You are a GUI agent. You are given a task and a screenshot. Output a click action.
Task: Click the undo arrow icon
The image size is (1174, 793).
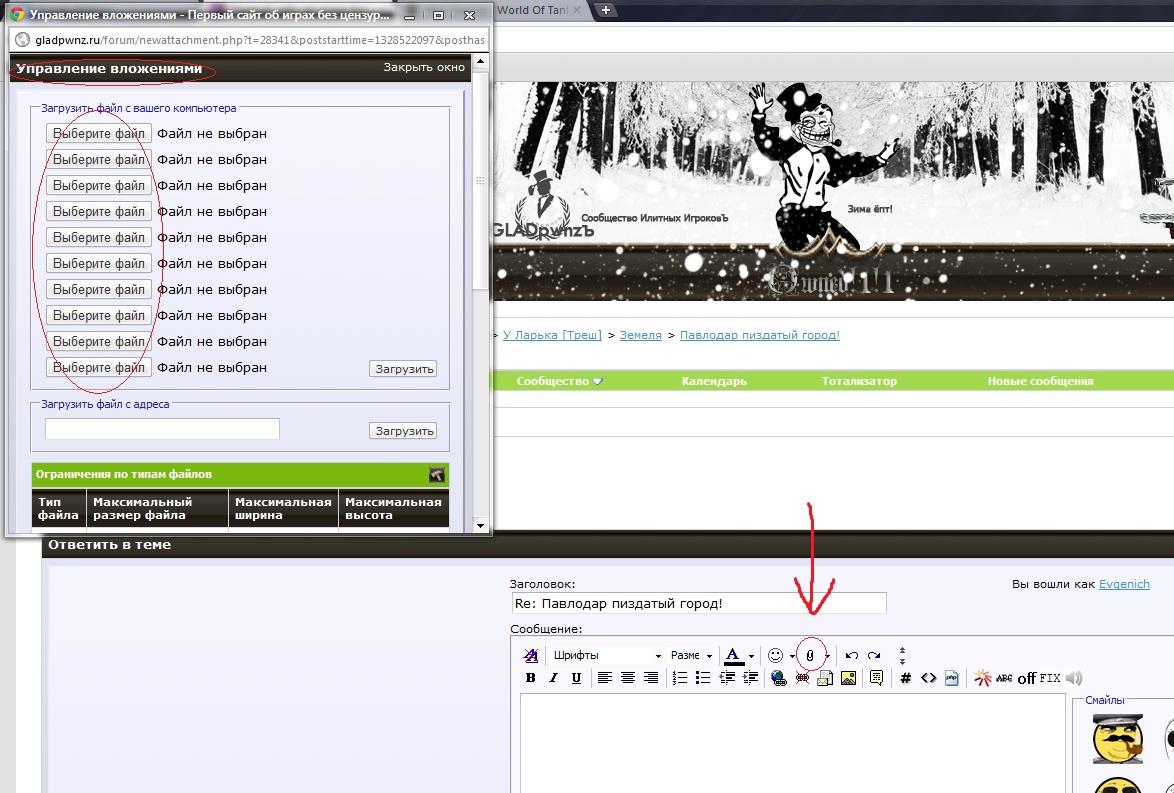pyautogui.click(x=852, y=655)
